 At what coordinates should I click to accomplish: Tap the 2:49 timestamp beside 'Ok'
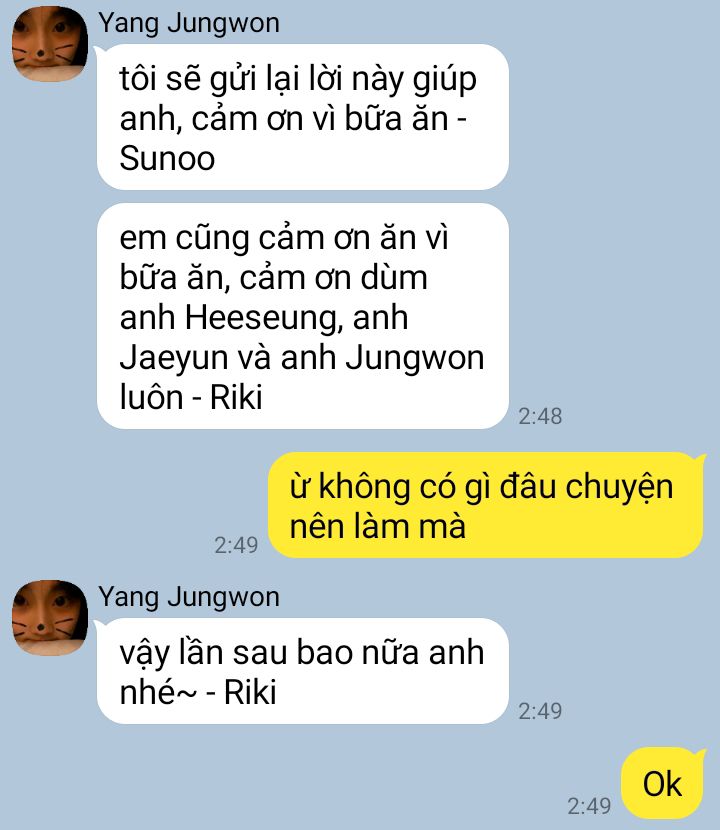pos(589,806)
